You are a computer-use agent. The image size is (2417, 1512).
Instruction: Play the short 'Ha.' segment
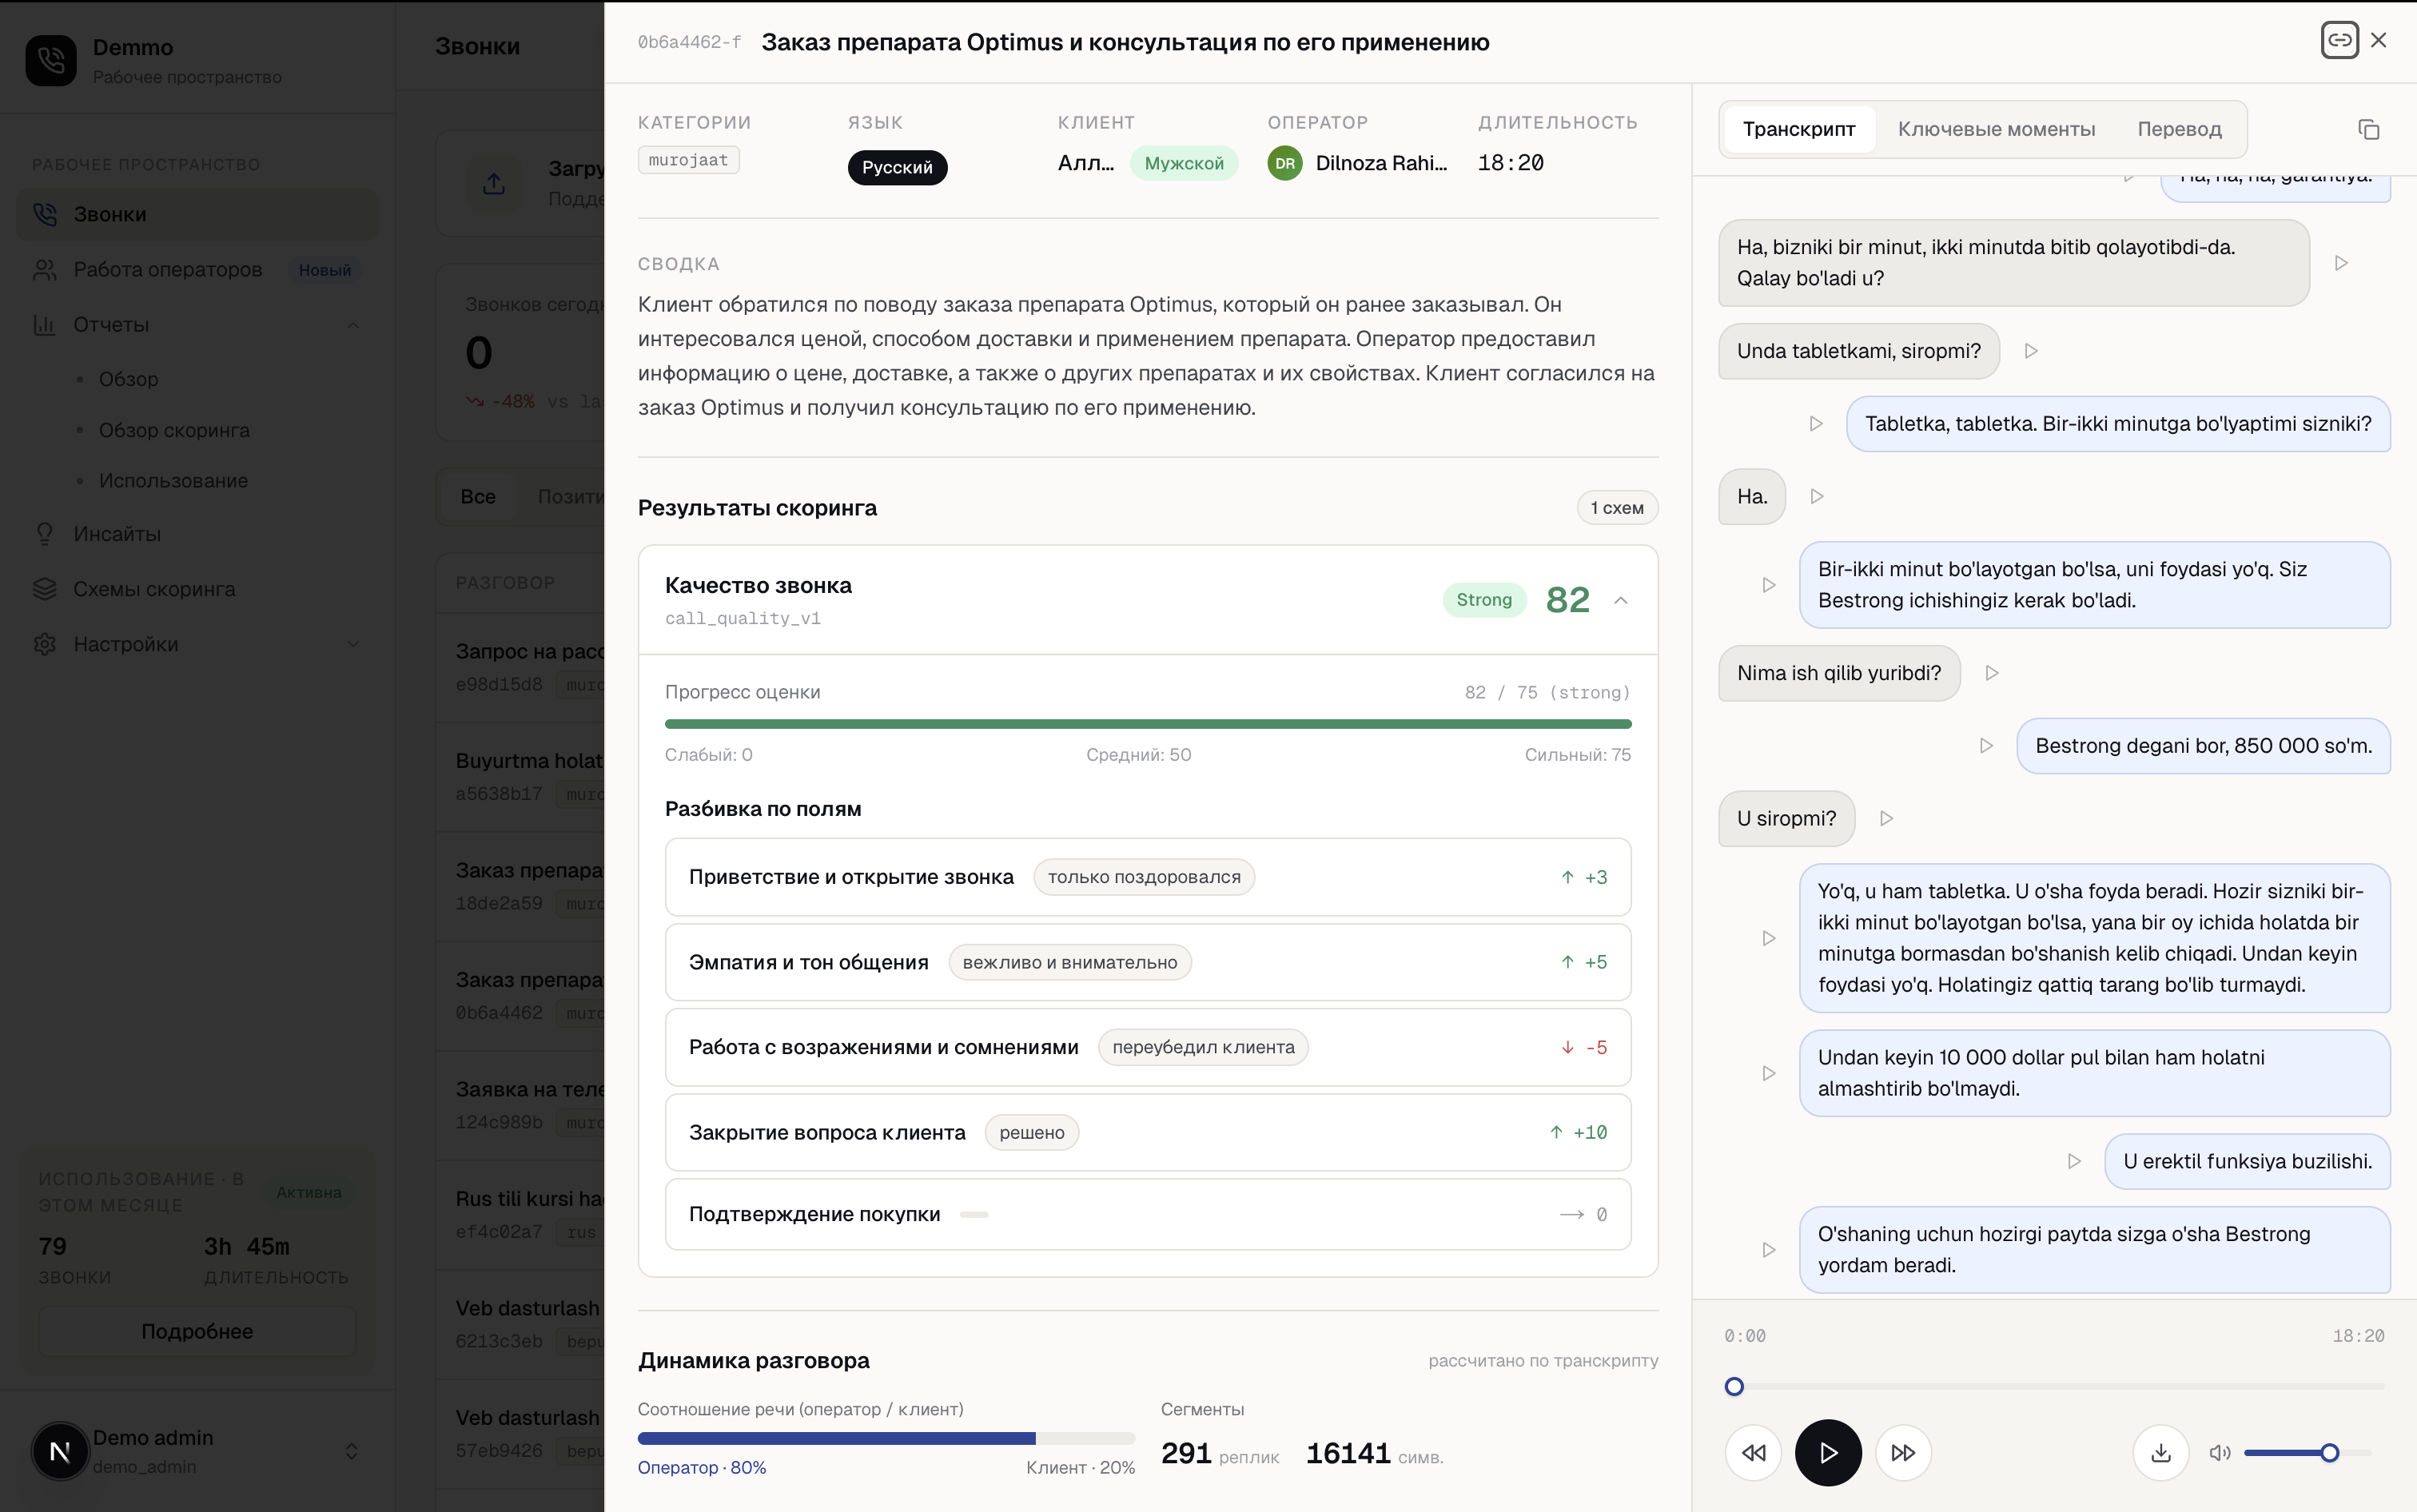[1817, 497]
